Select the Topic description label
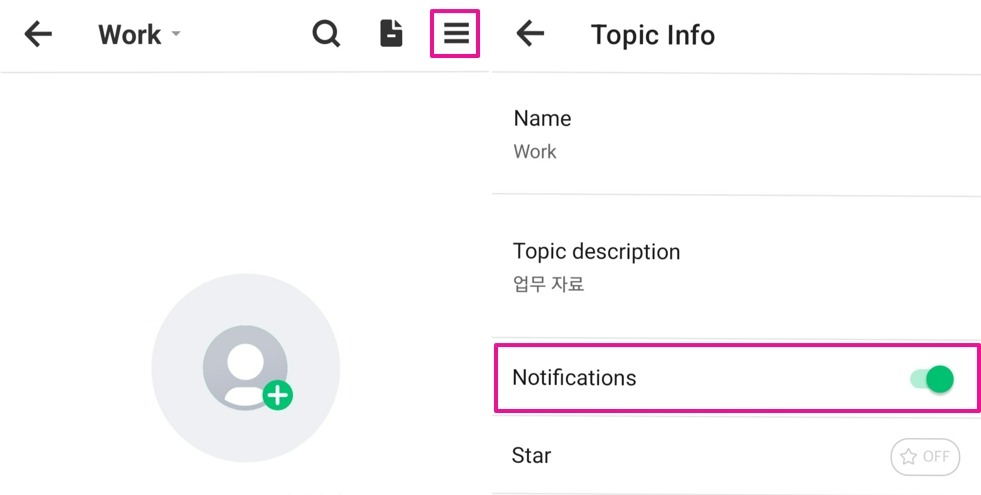This screenshot has width=981, height=495. tap(596, 251)
